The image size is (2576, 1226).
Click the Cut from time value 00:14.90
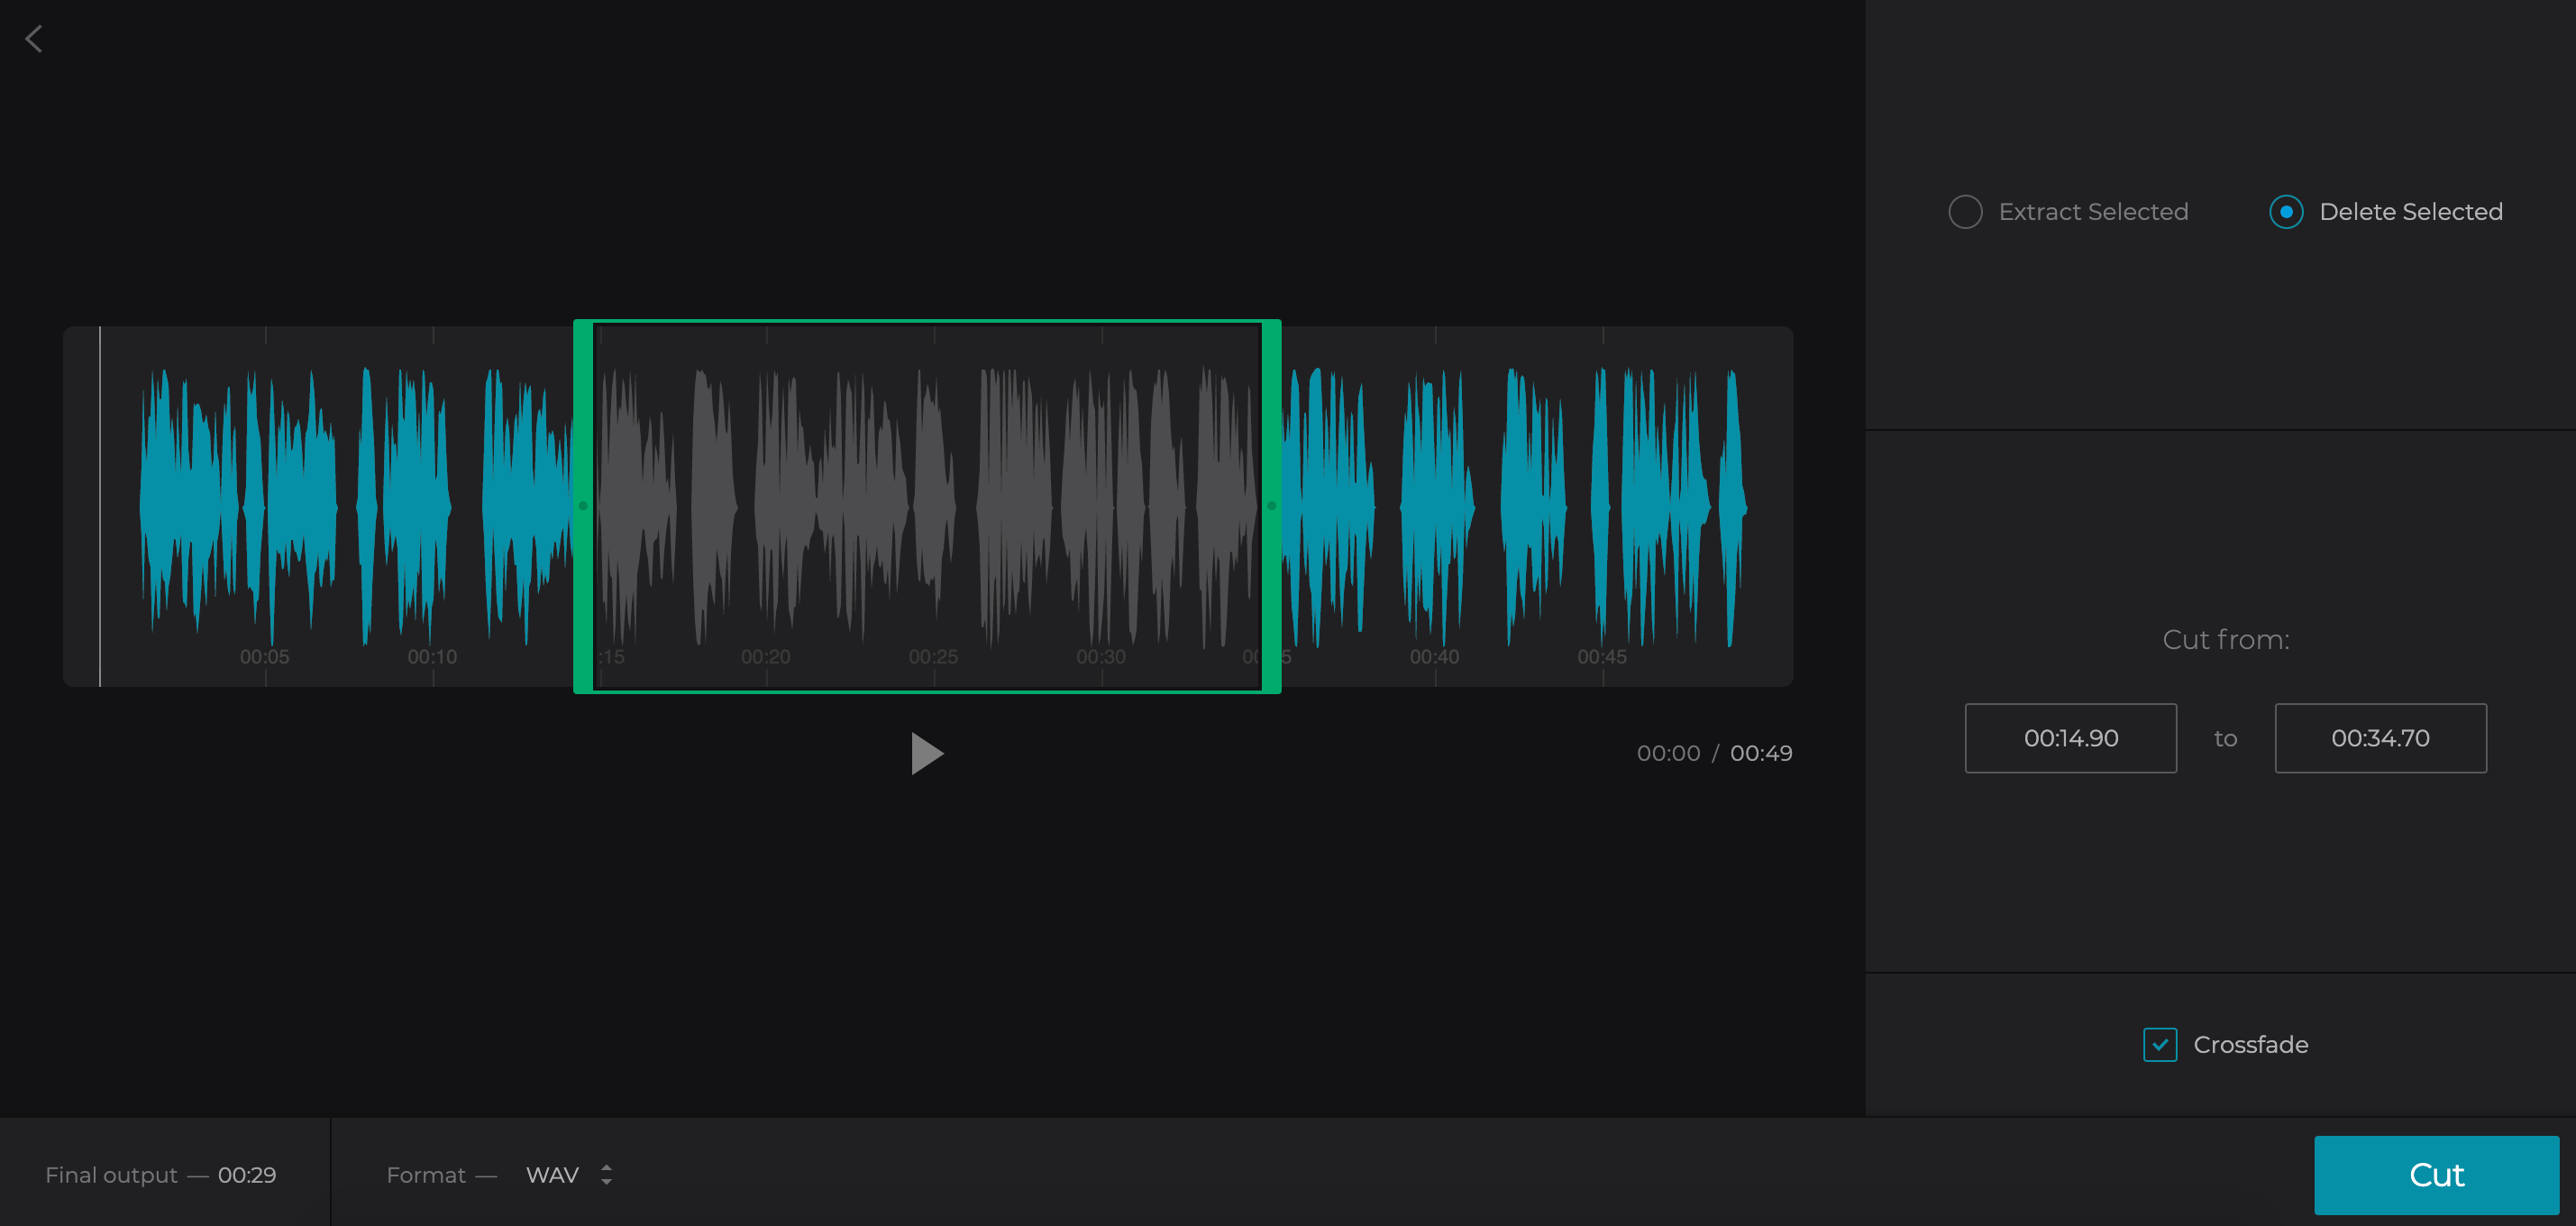click(x=2071, y=738)
